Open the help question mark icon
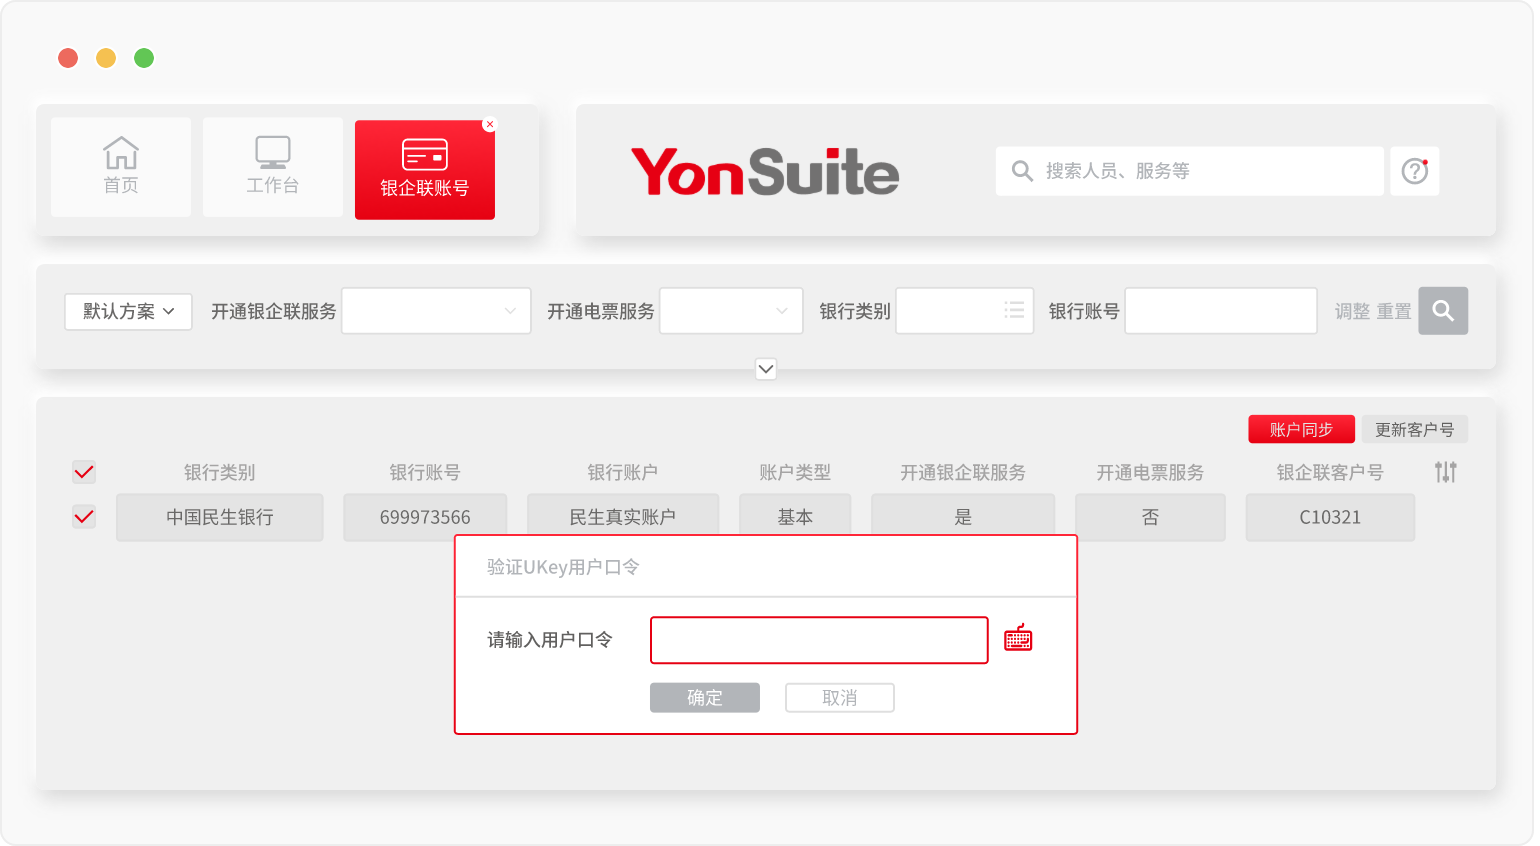Screen dimensions: 1540x846 tap(1414, 171)
